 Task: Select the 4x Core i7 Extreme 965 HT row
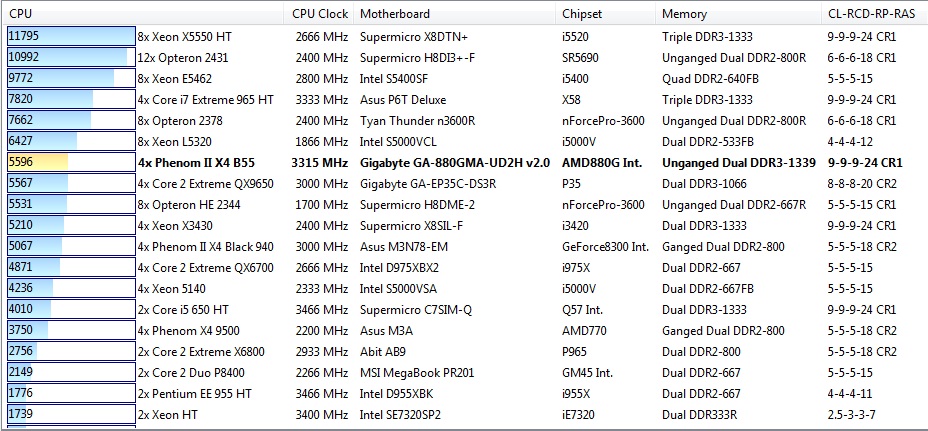205,99
